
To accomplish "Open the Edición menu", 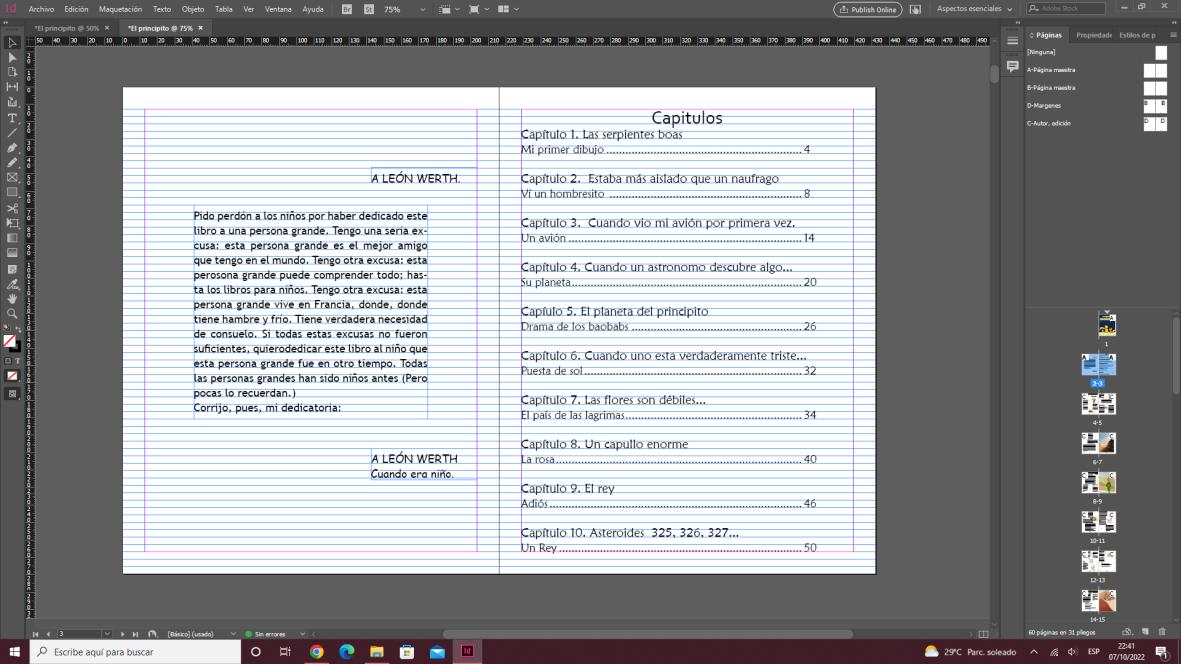I will (76, 9).
